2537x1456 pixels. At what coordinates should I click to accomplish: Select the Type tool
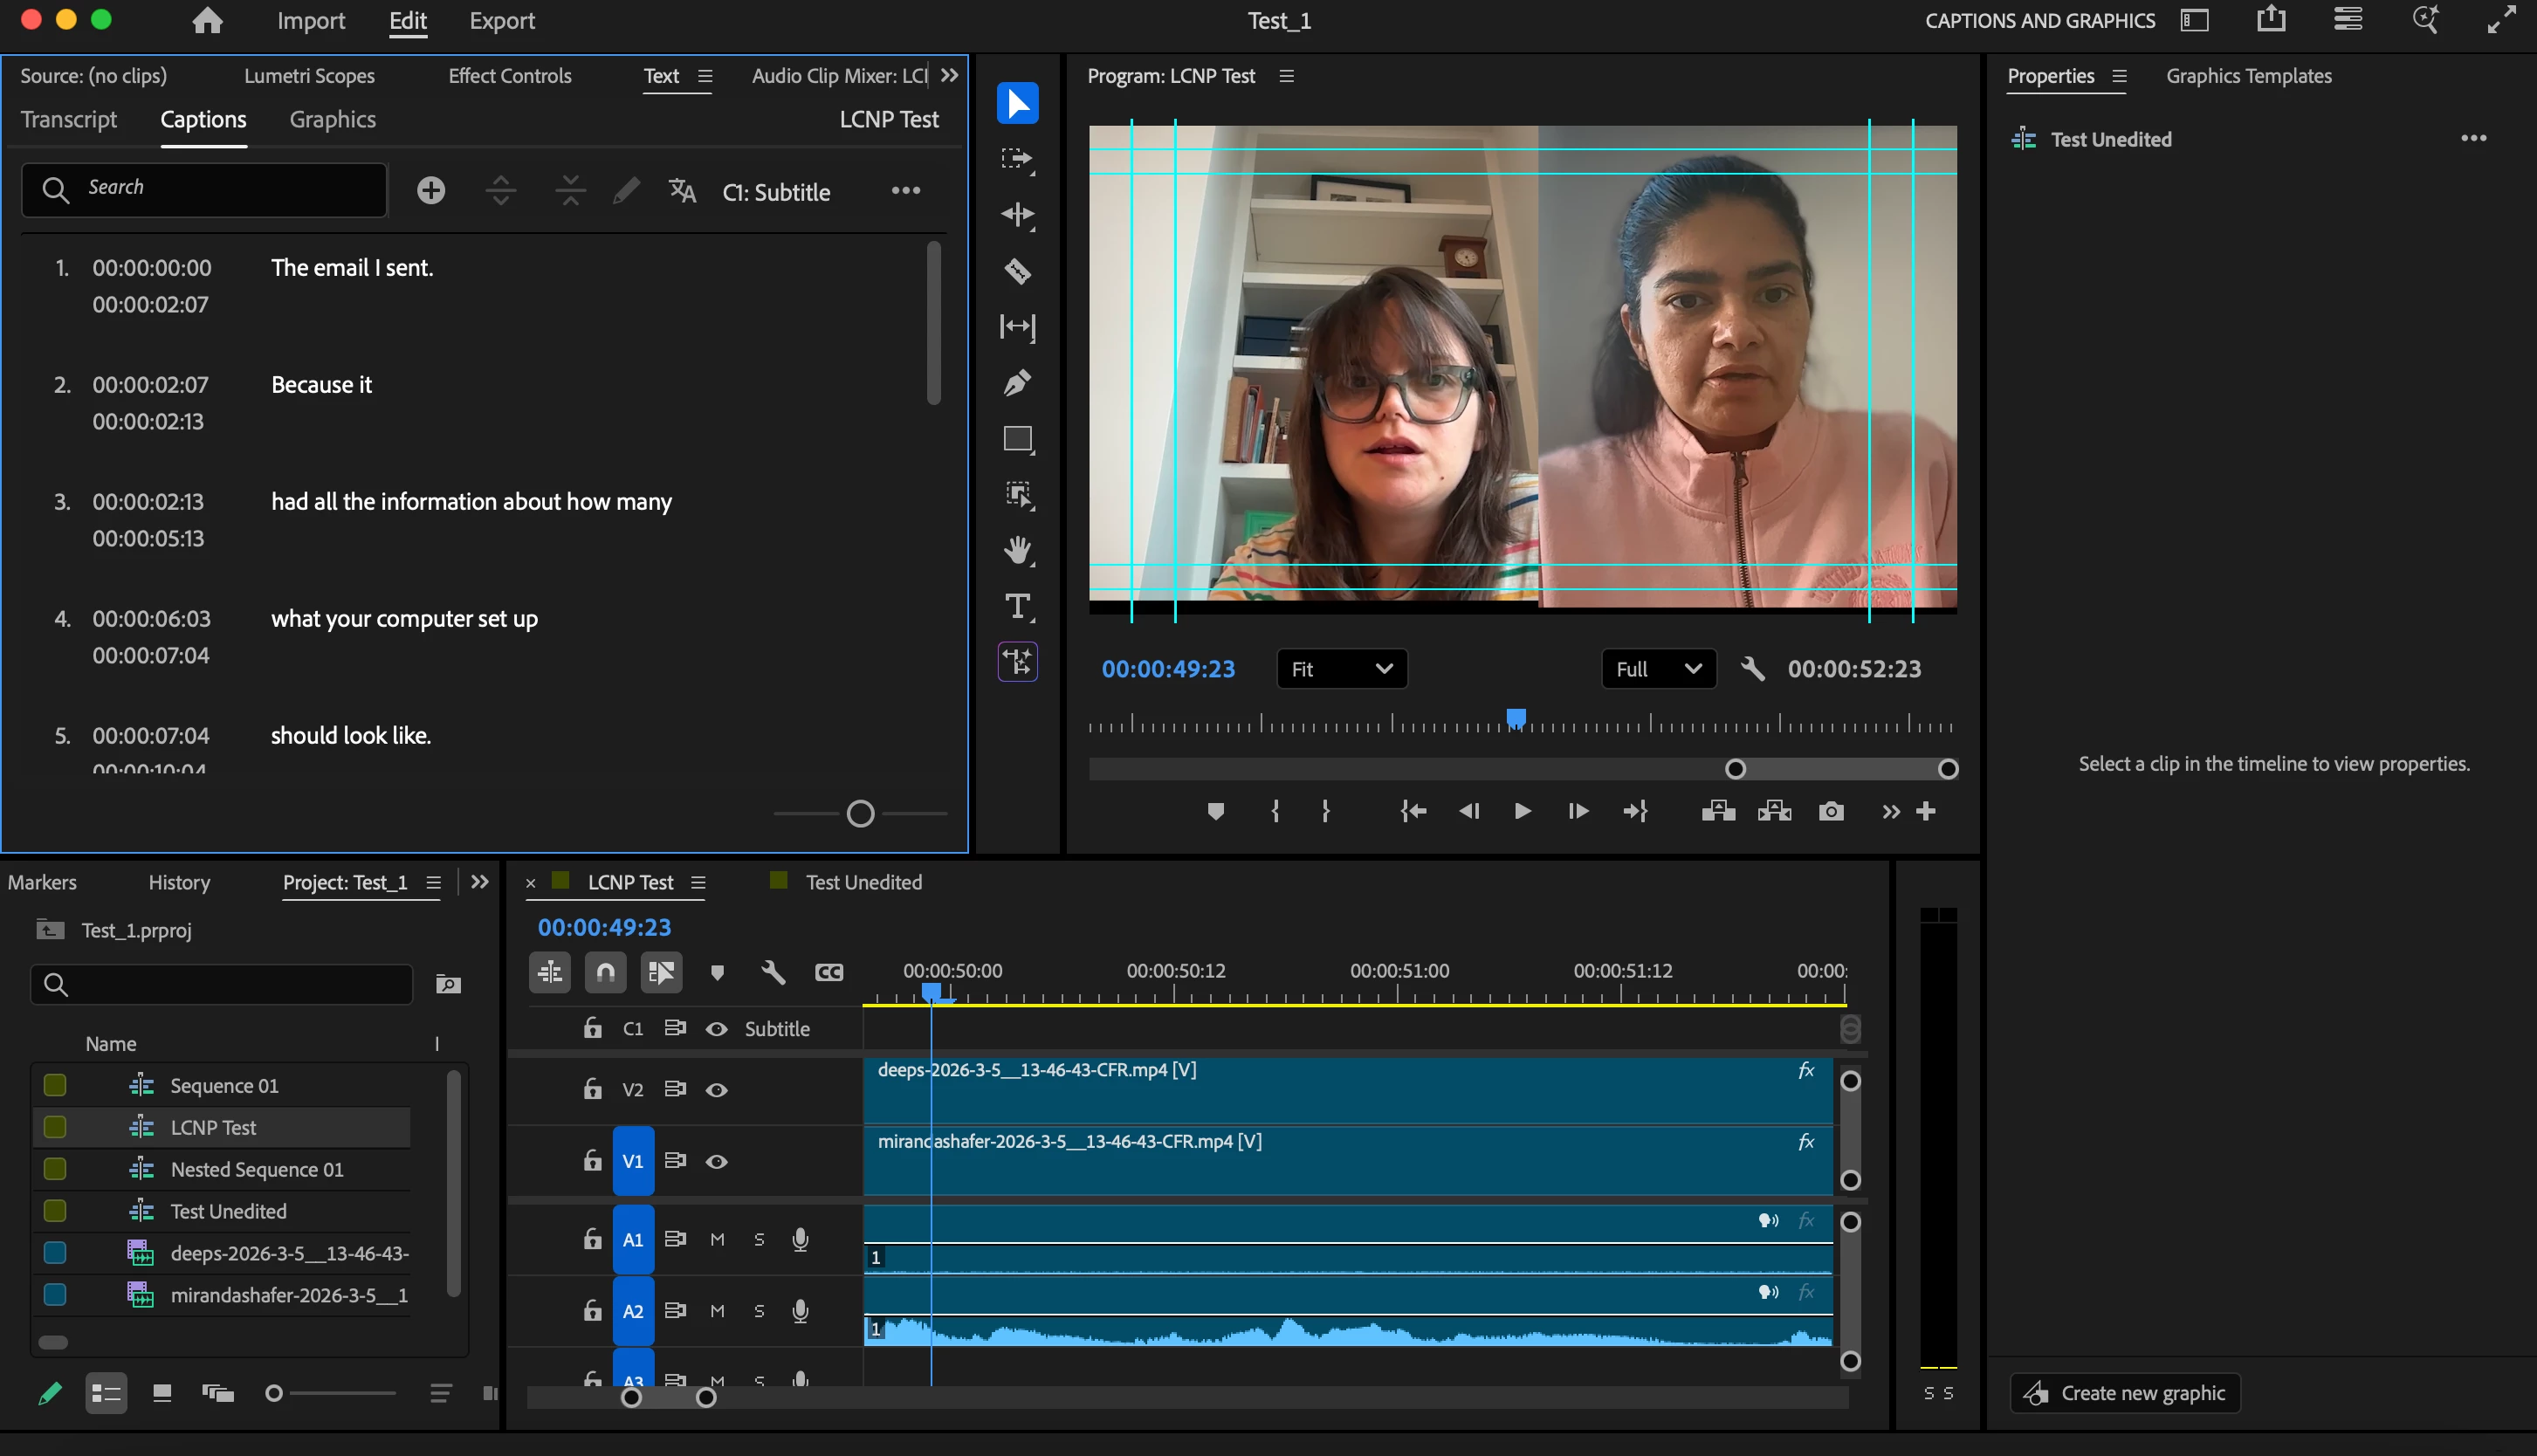coord(1017,606)
